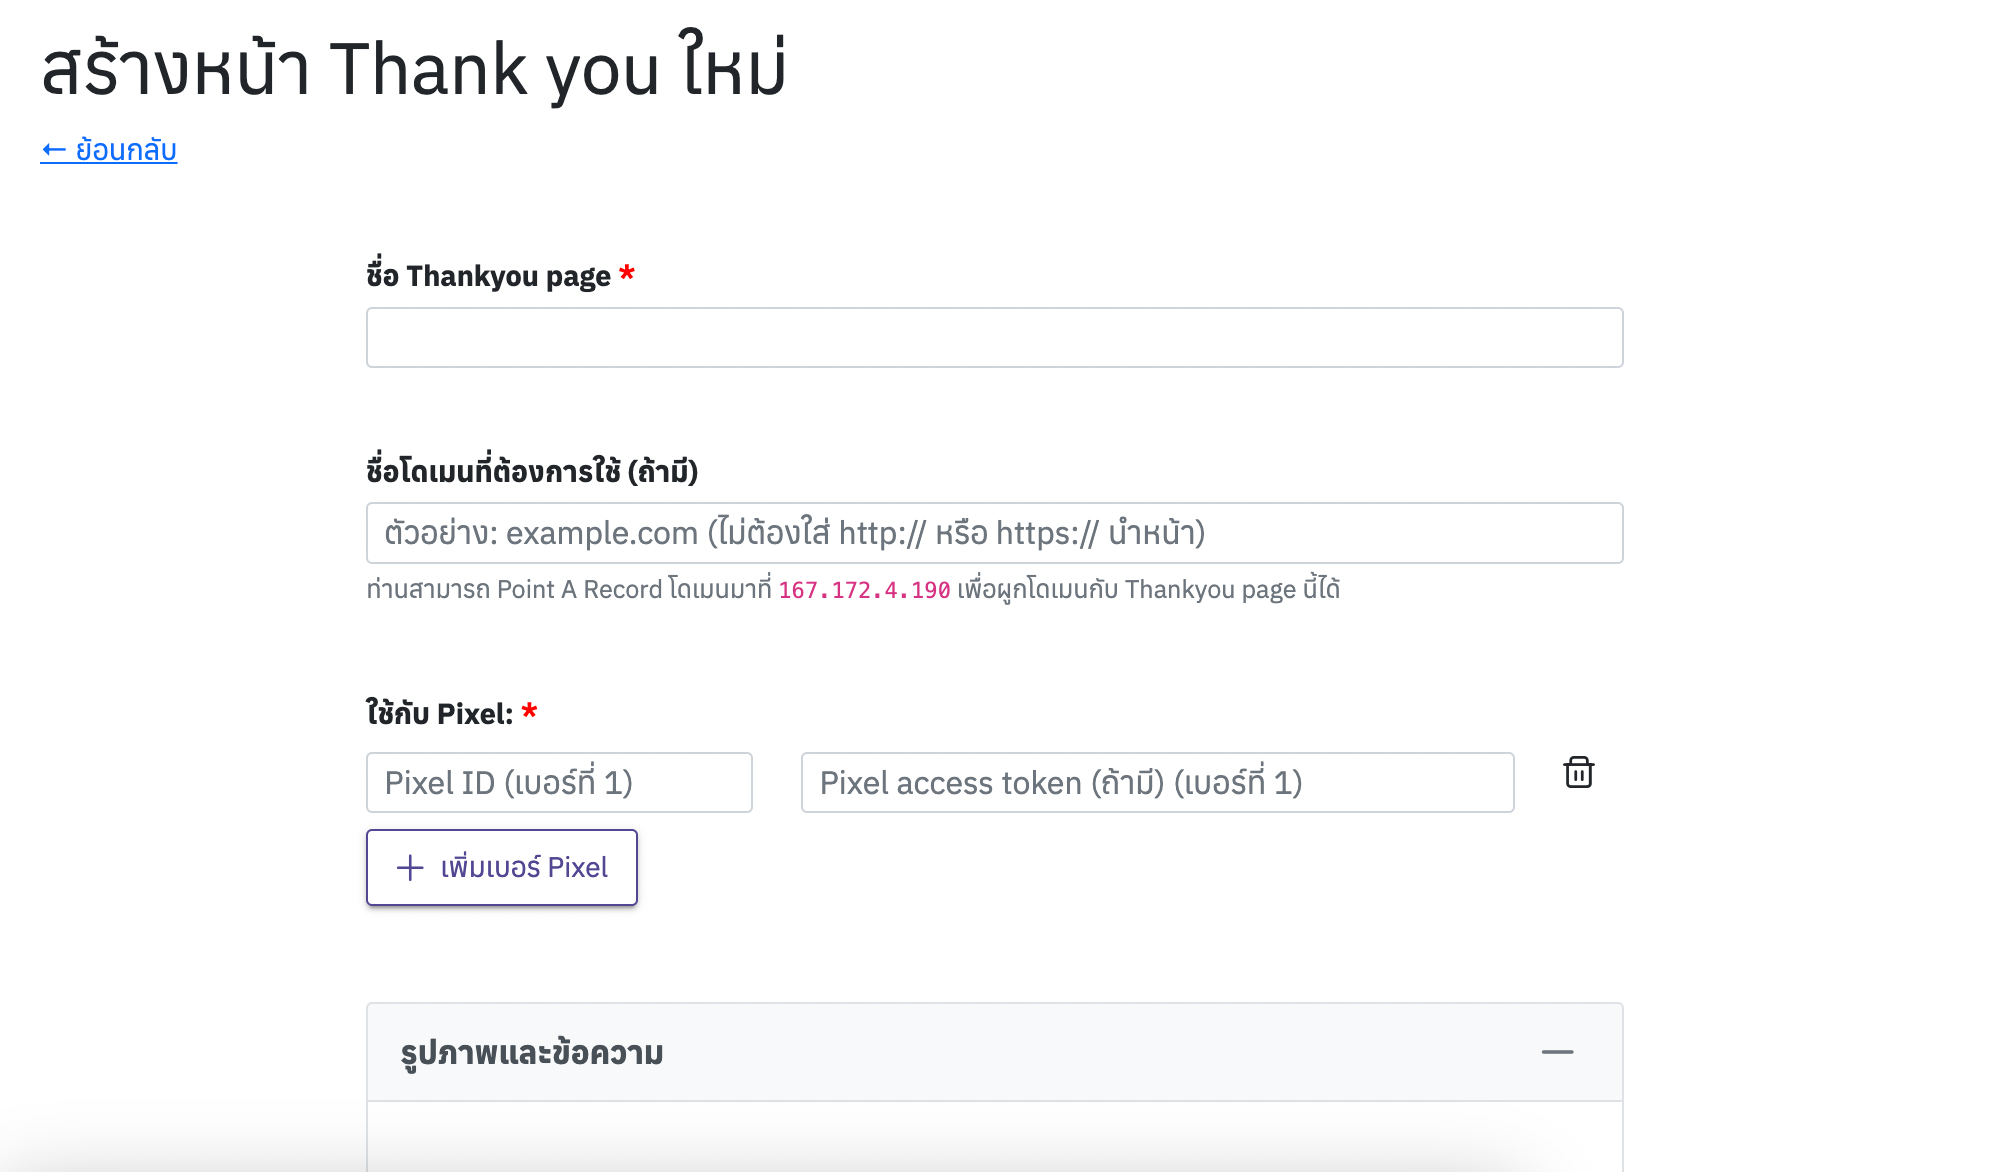Image resolution: width=1998 pixels, height=1172 pixels.
Task: Click the plus icon on เพิ่มเบอร์ Pixel button
Action: coord(408,868)
